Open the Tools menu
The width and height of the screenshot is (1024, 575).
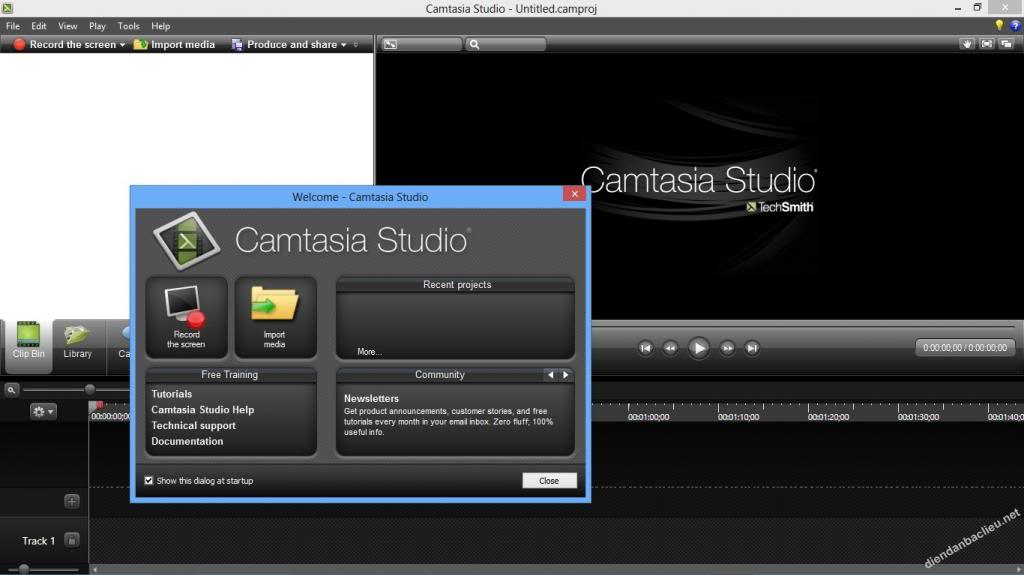128,26
